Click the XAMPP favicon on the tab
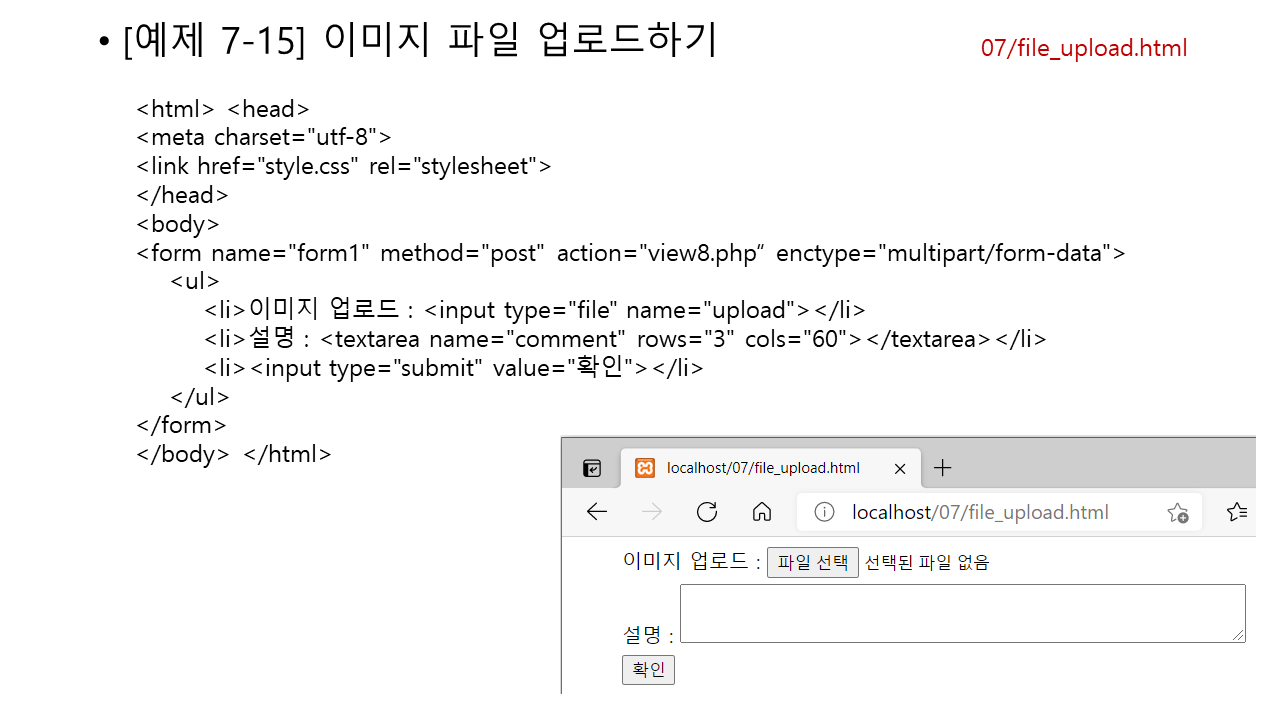 (x=645, y=468)
